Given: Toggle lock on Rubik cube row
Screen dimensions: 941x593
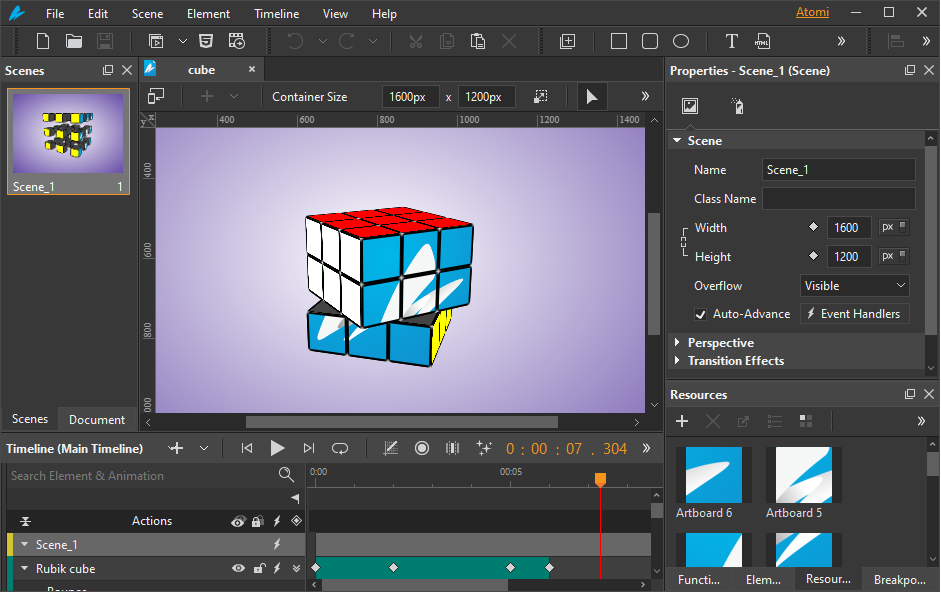Looking at the screenshot, I should (258, 569).
